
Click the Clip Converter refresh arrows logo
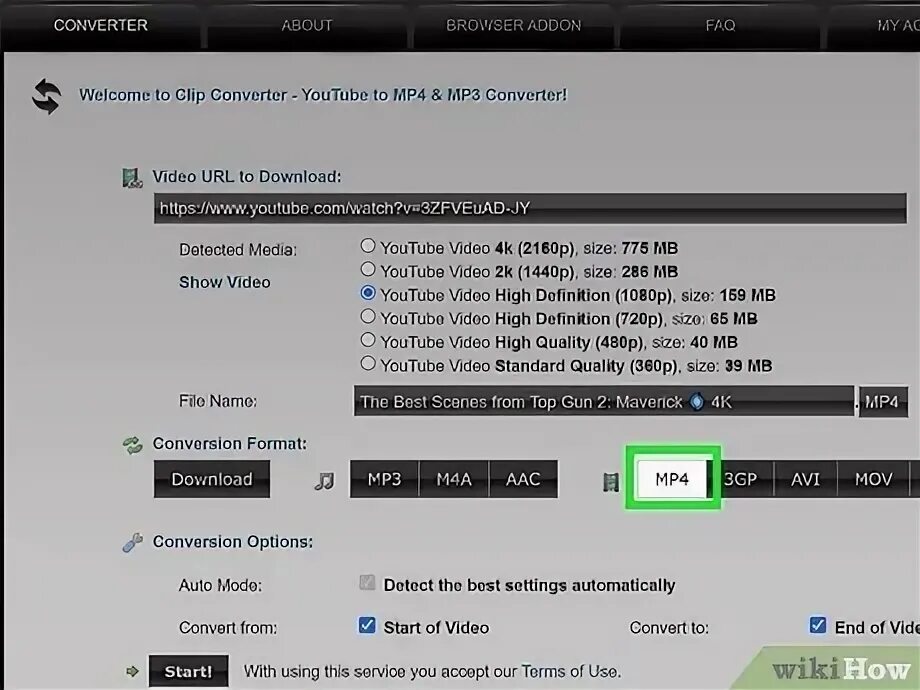click(46, 96)
